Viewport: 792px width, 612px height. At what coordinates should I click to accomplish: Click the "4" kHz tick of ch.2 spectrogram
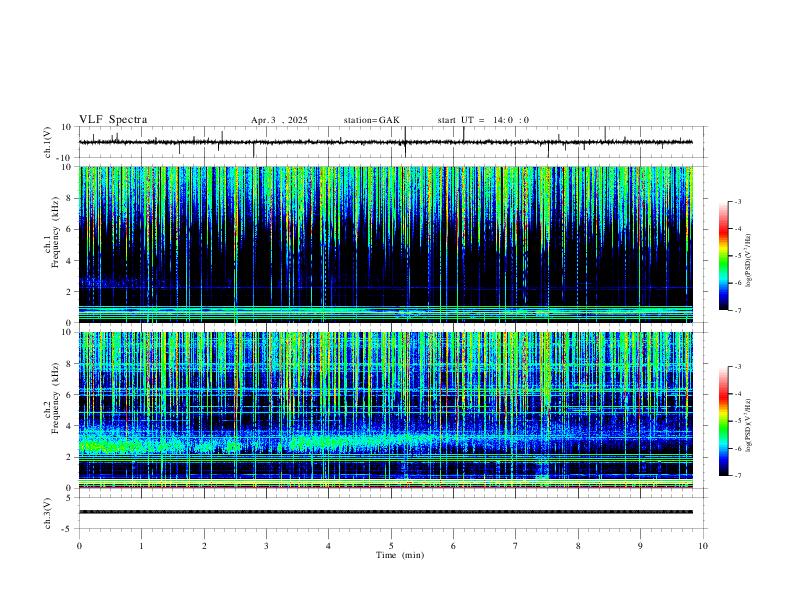69,426
